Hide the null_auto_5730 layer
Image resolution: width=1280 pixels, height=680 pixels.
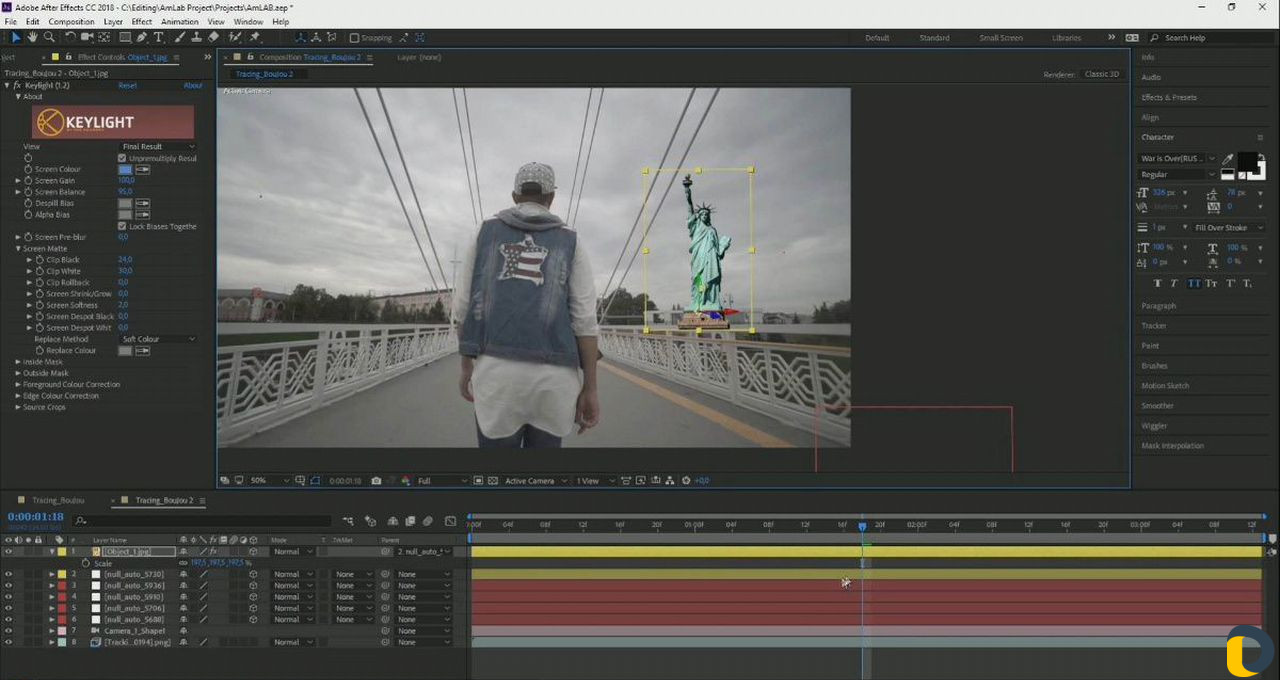8,574
